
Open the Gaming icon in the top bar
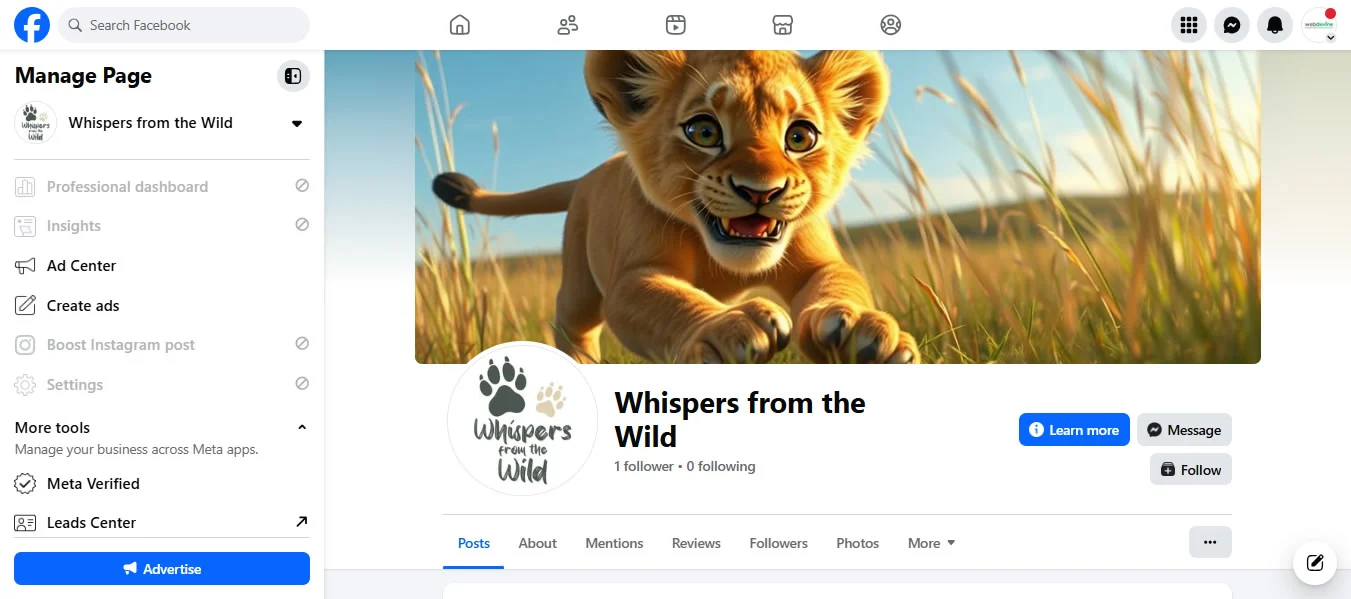point(890,25)
